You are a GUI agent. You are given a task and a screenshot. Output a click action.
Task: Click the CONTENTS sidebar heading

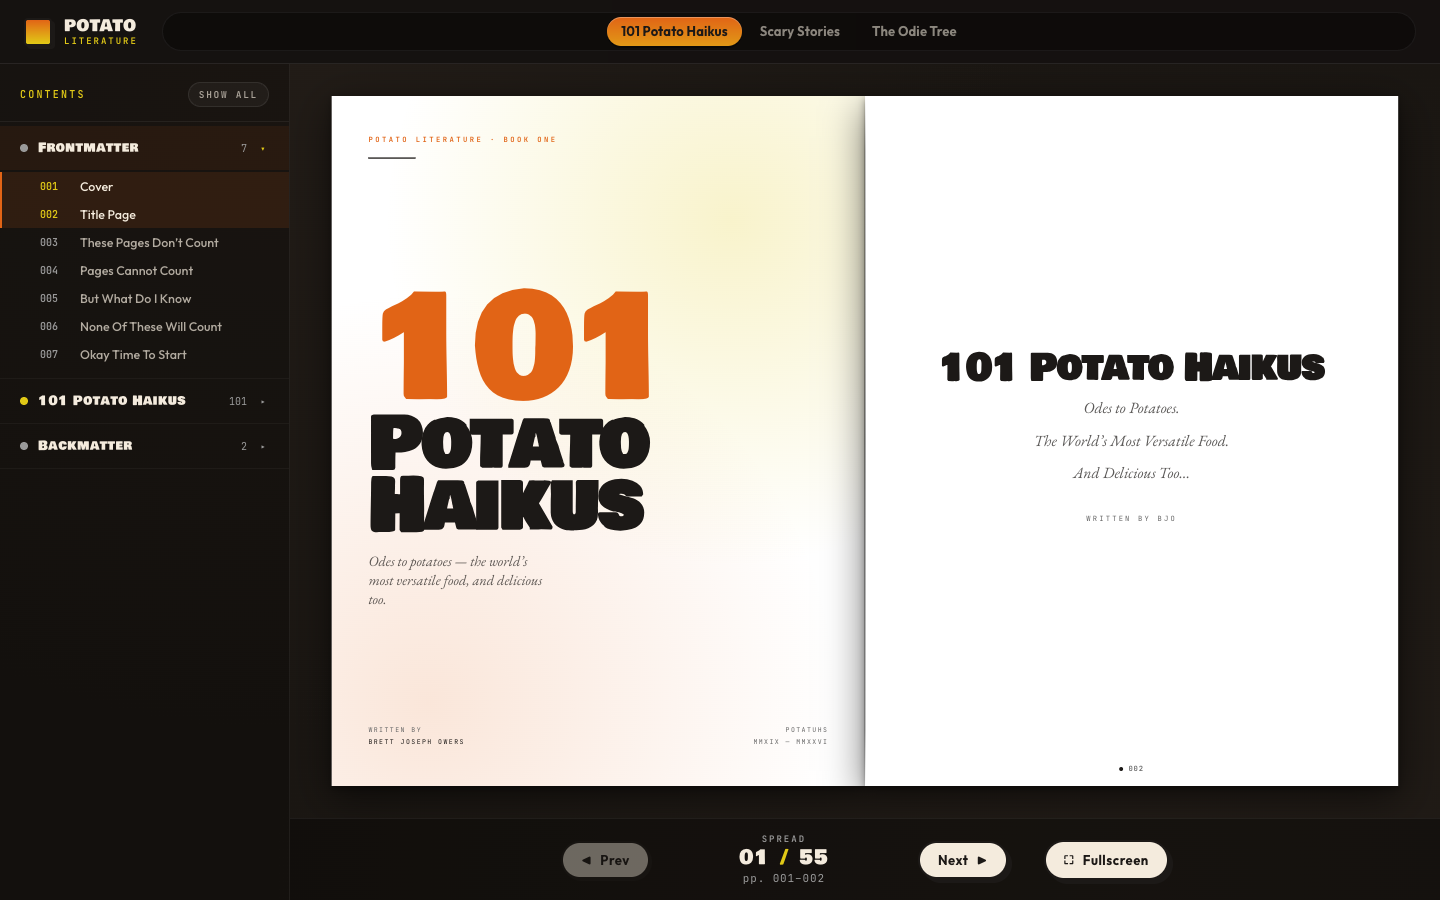point(52,94)
